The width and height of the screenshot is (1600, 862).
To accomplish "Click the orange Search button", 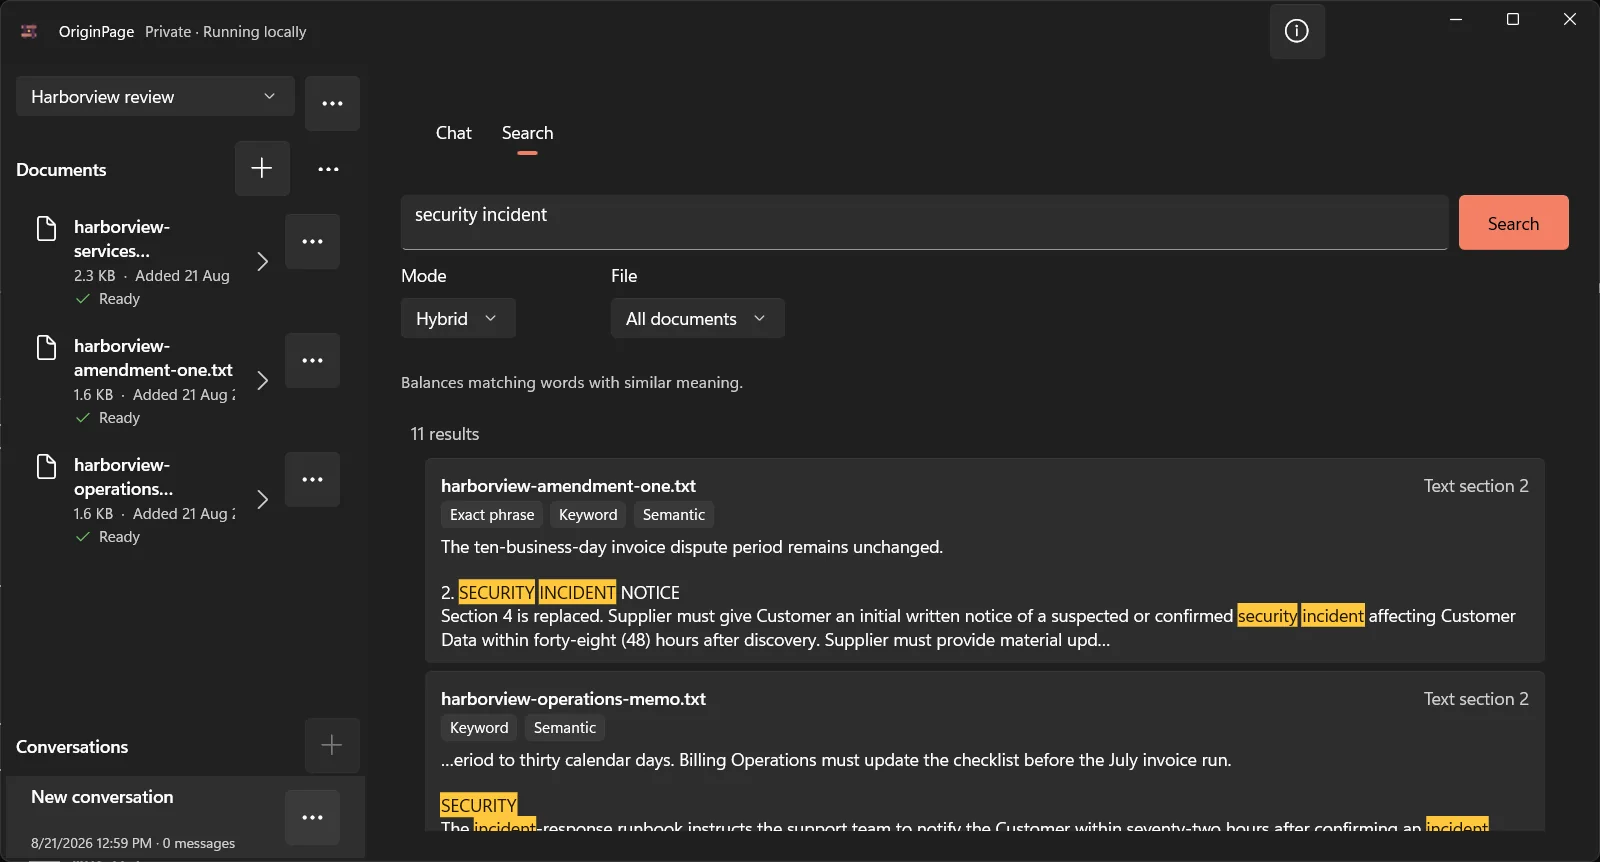I will point(1513,222).
